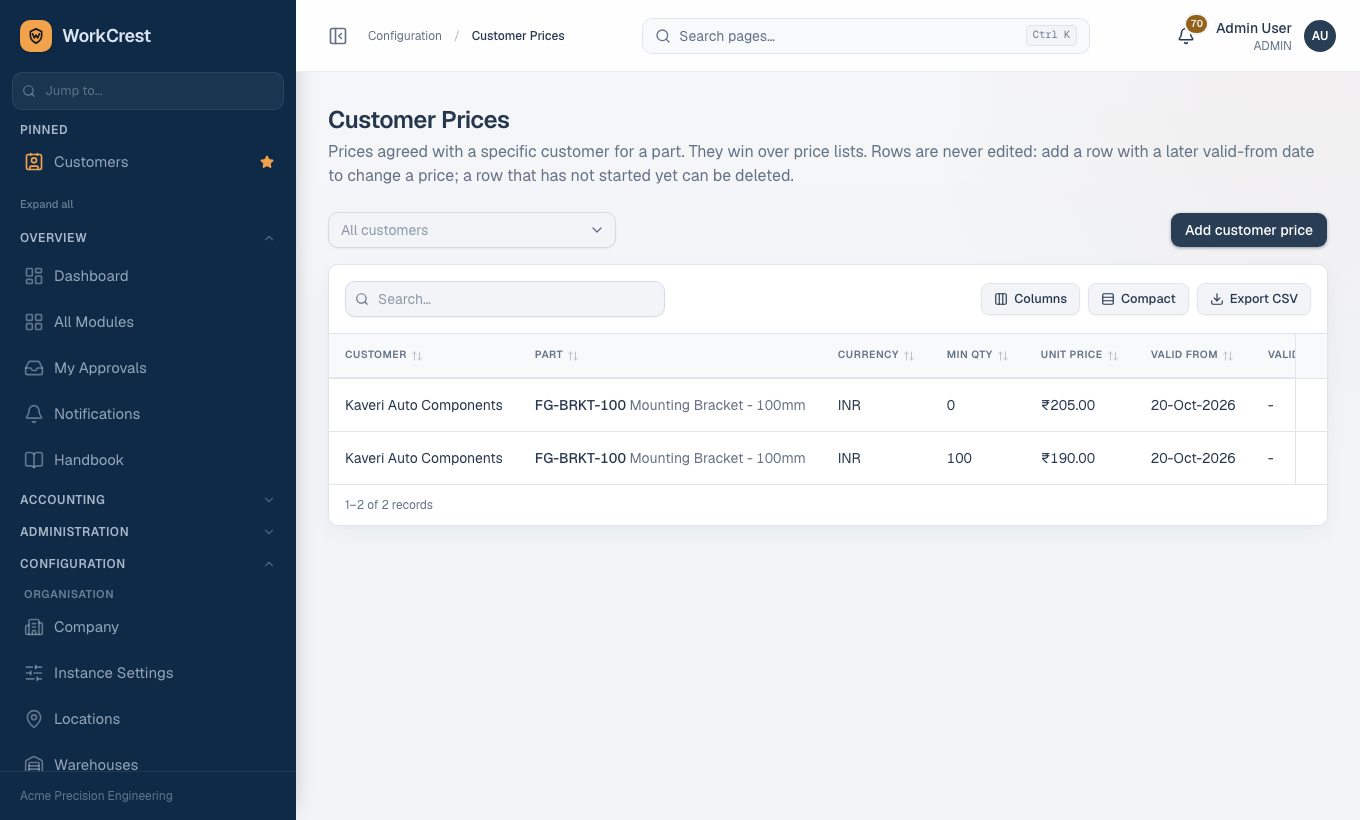
Task: Open My Approvals page
Action: 148,368
